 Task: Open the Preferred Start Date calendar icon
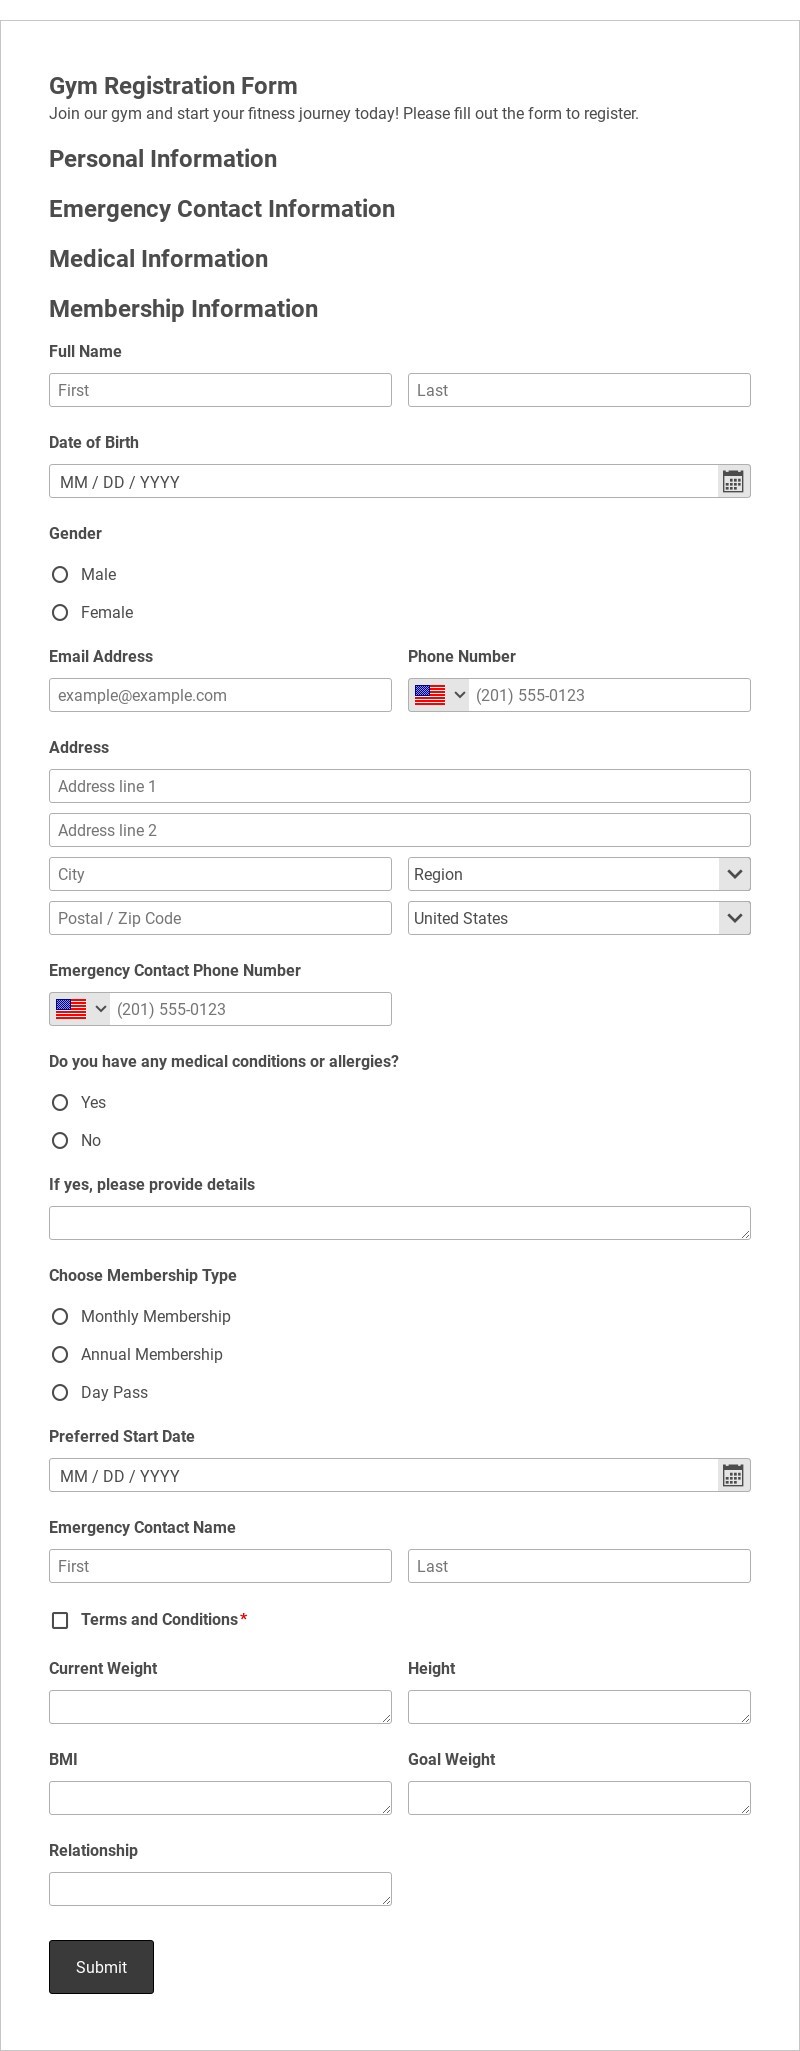(x=733, y=1475)
